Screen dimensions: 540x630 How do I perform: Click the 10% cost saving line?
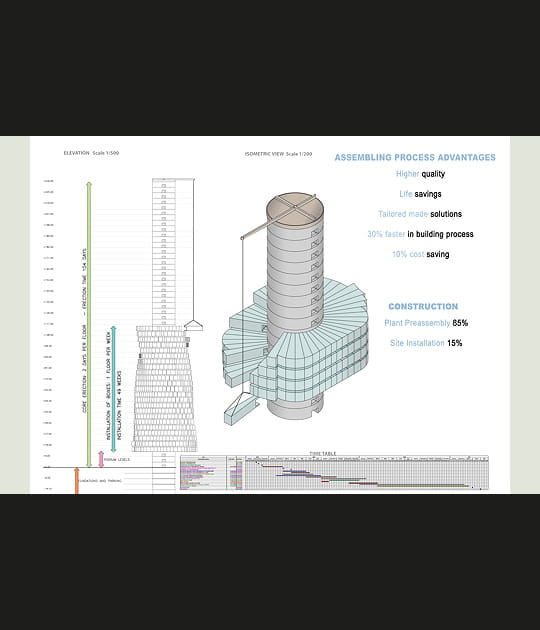pos(421,254)
